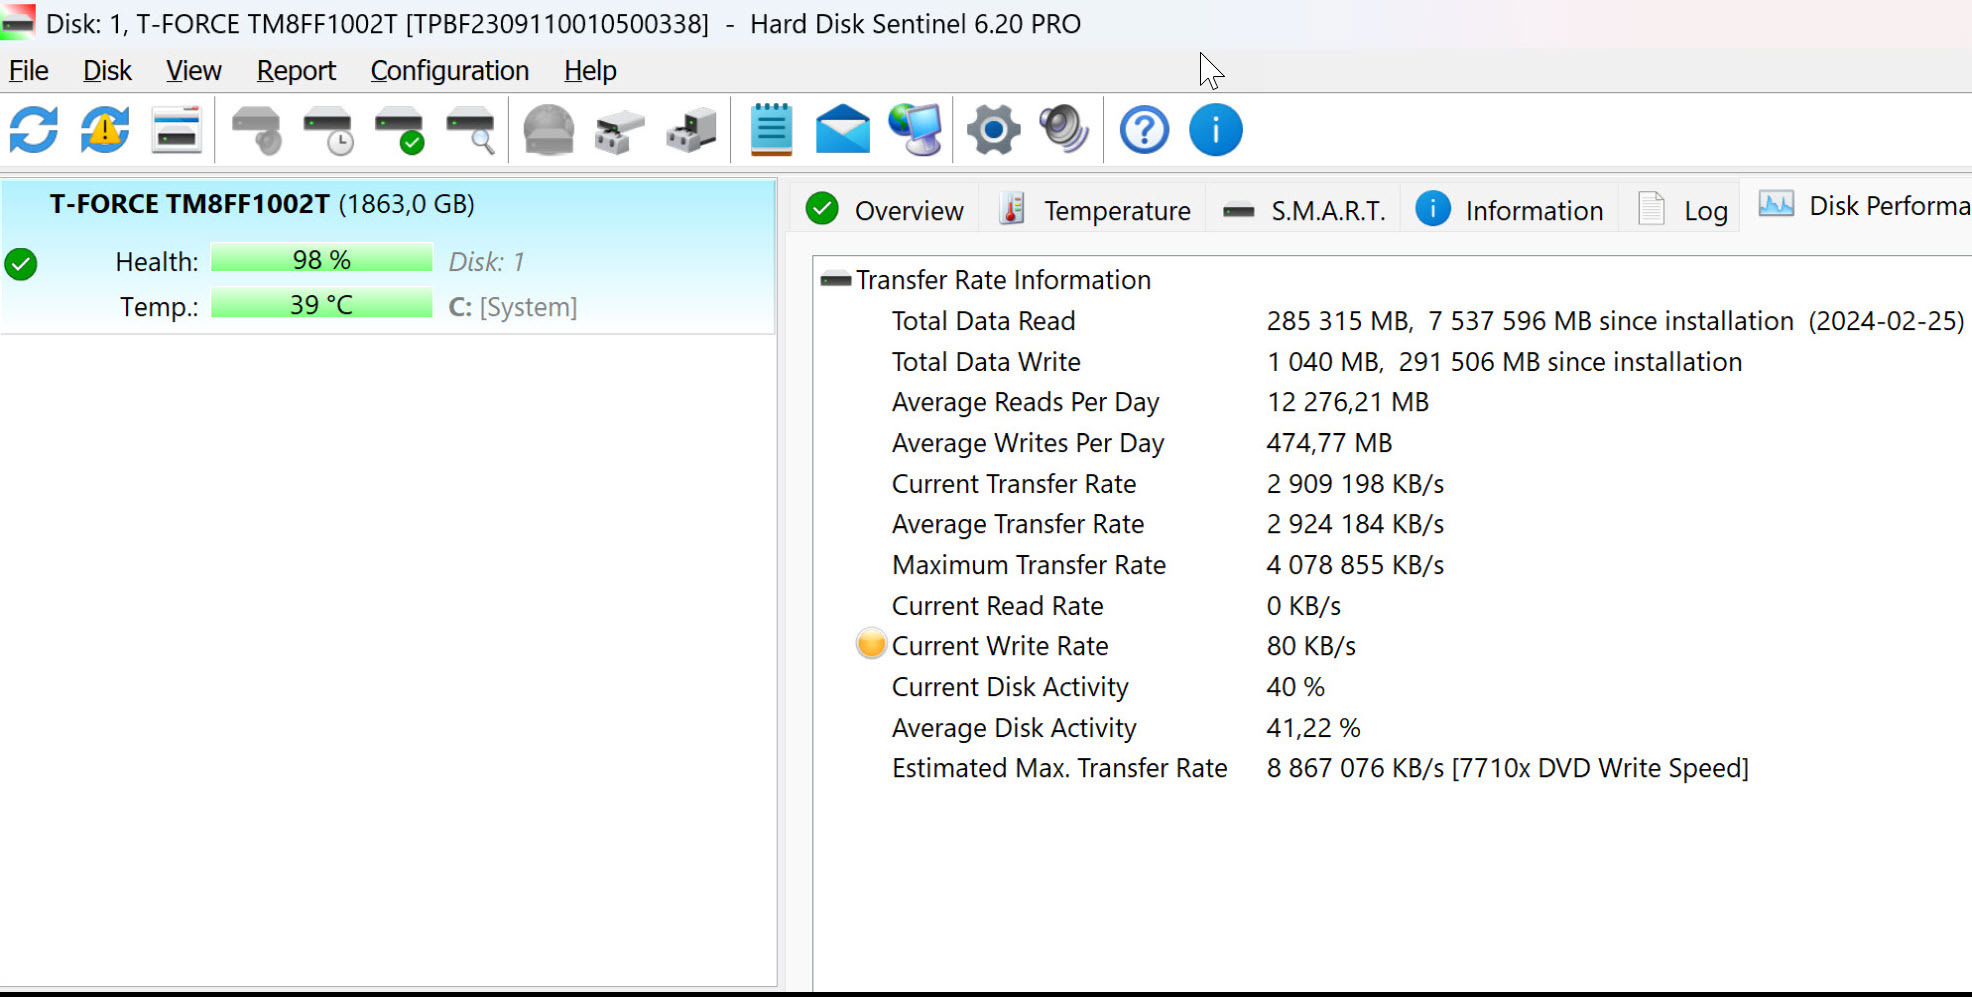
Task: Switch to the Information tab
Action: click(x=1510, y=210)
